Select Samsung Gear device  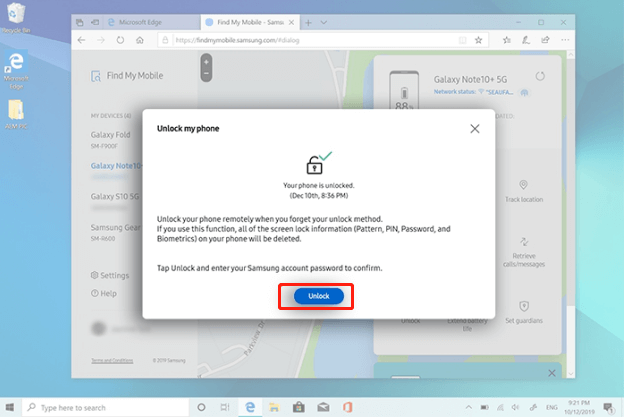tap(115, 232)
